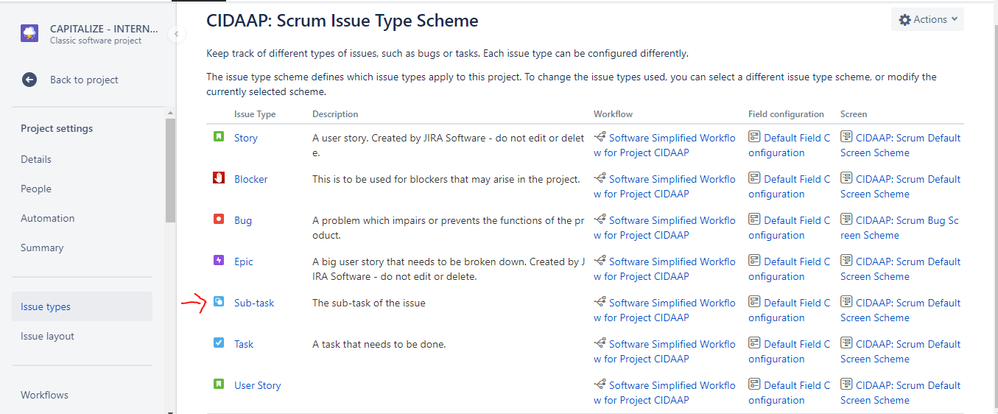Open Software Simplified Workflow link for Story
Viewport: 998px width, 414px height.
pyautogui.click(x=664, y=145)
